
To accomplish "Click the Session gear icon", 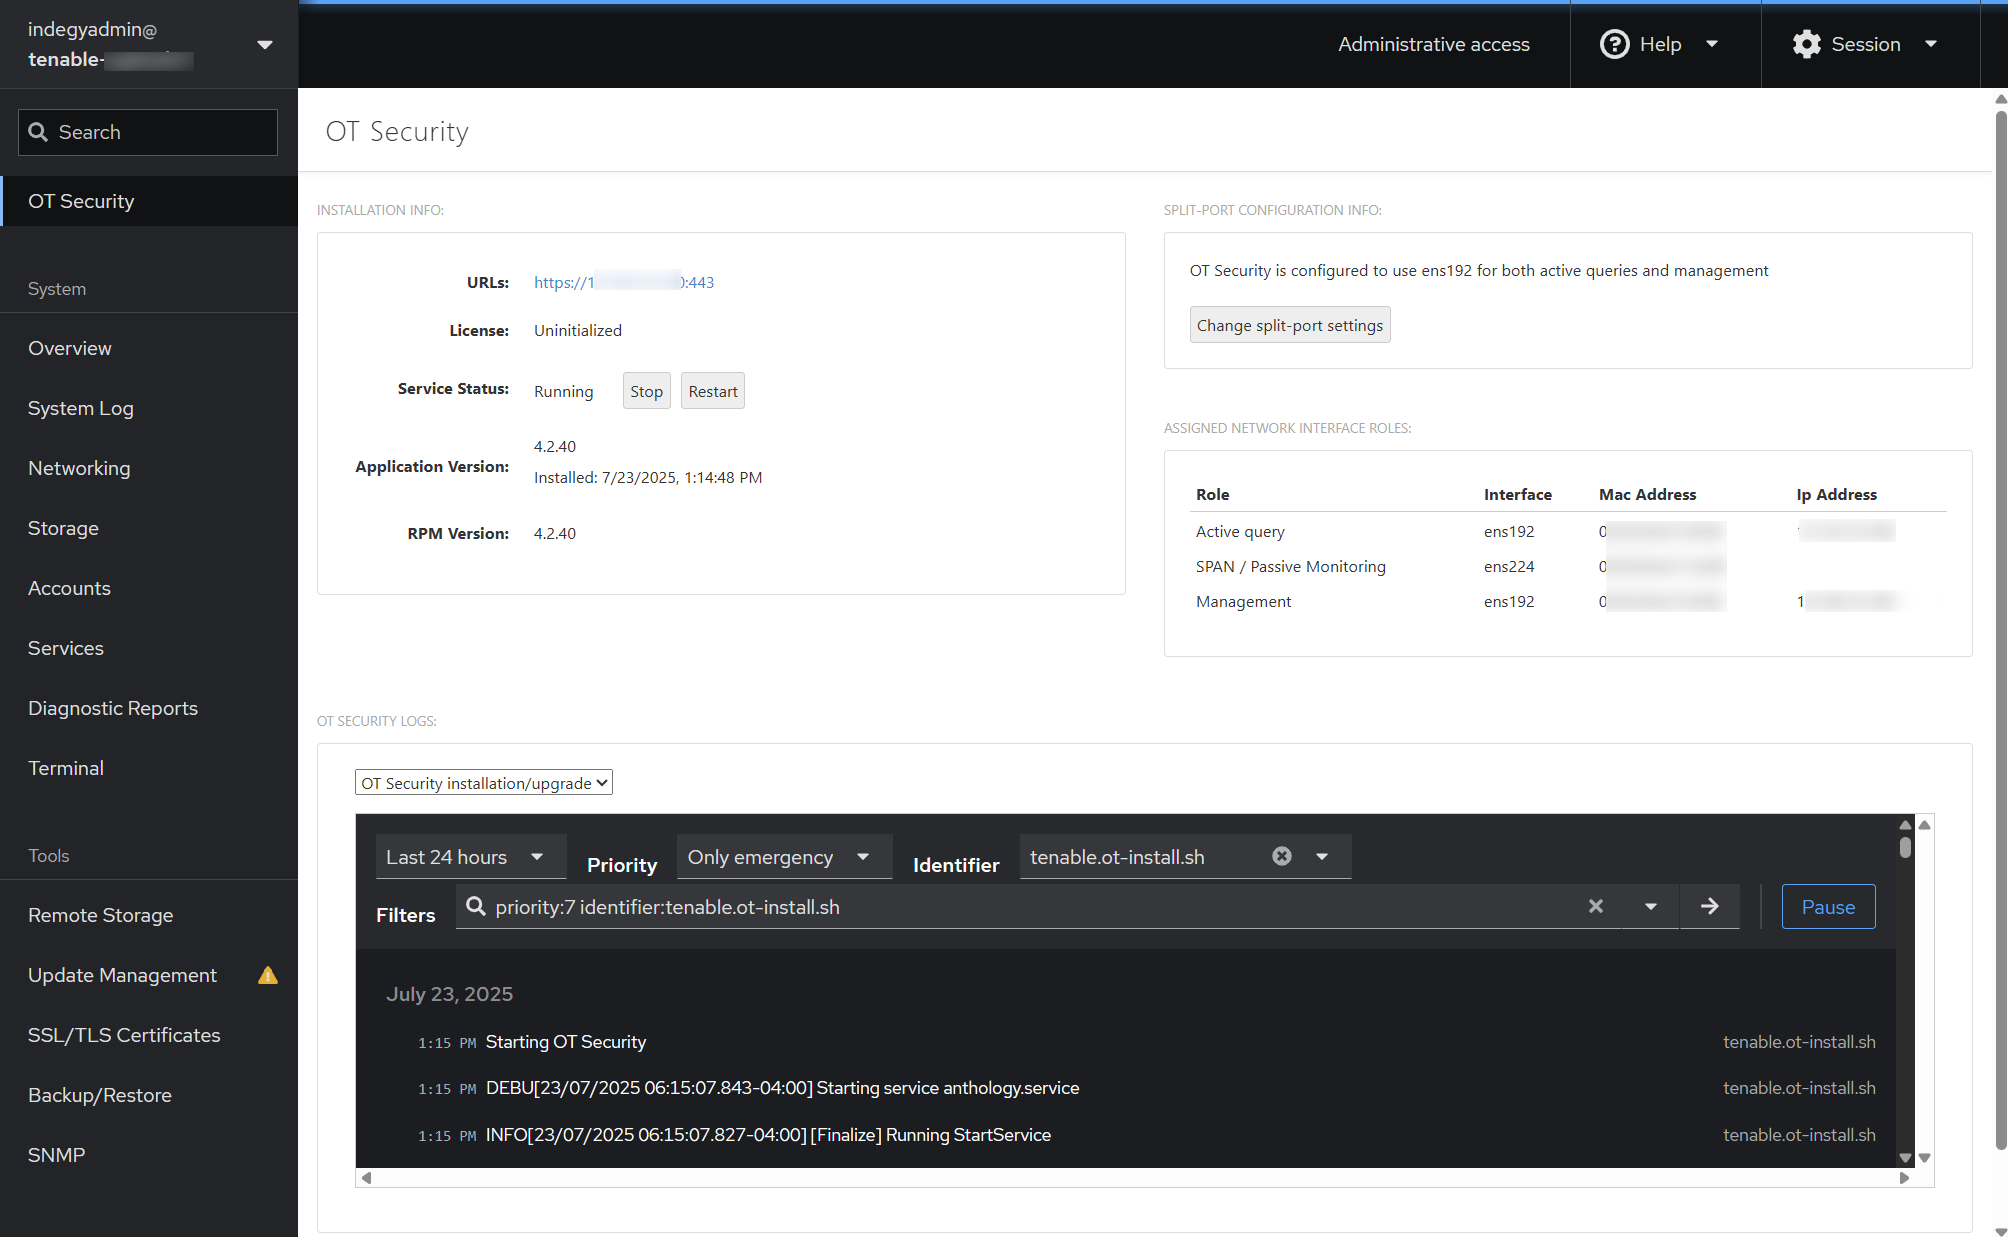I will 1806,44.
